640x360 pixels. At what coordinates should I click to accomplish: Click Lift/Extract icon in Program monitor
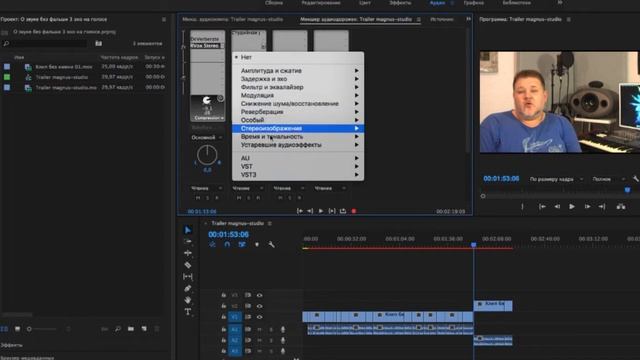pyautogui.click(x=621, y=207)
